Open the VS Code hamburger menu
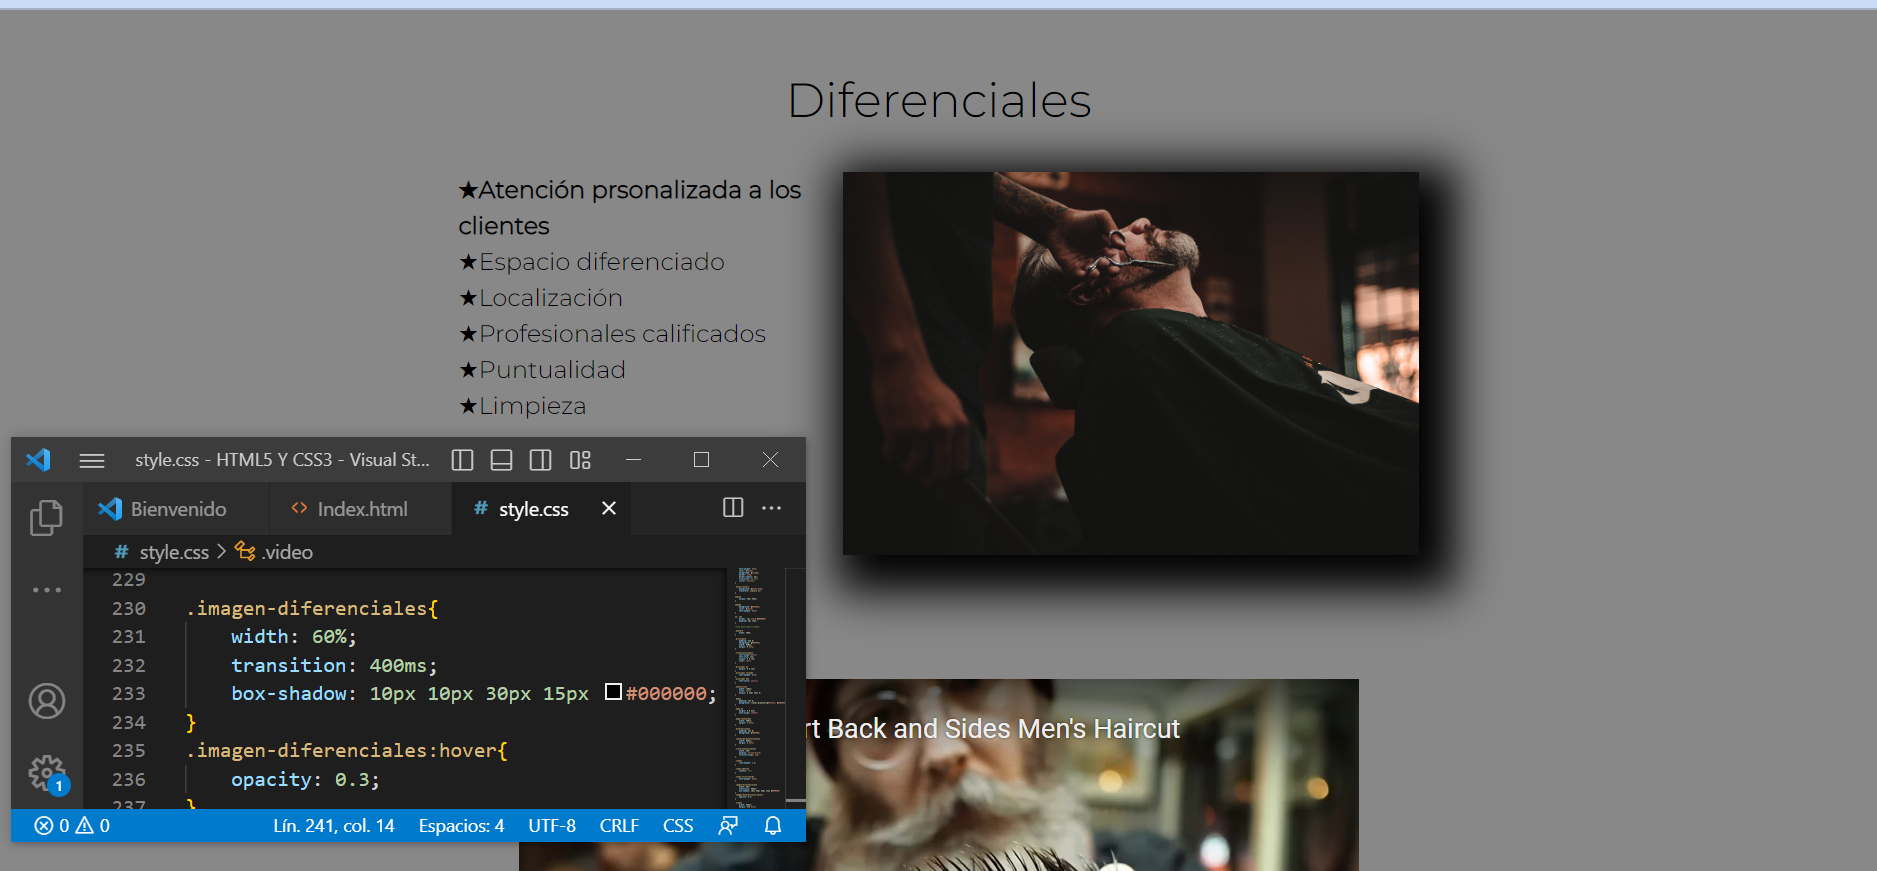The width and height of the screenshot is (1877, 871). point(92,460)
